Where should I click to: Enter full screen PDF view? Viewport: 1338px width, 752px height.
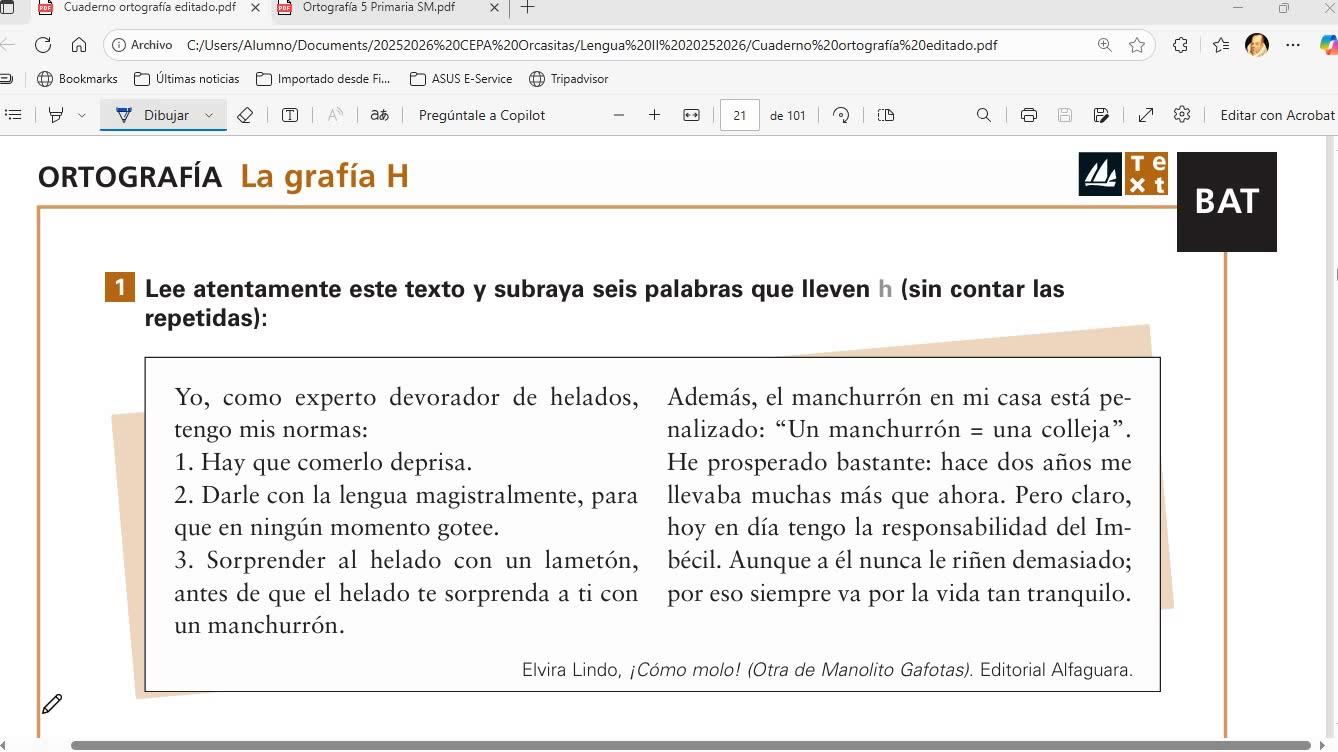pos(1146,115)
